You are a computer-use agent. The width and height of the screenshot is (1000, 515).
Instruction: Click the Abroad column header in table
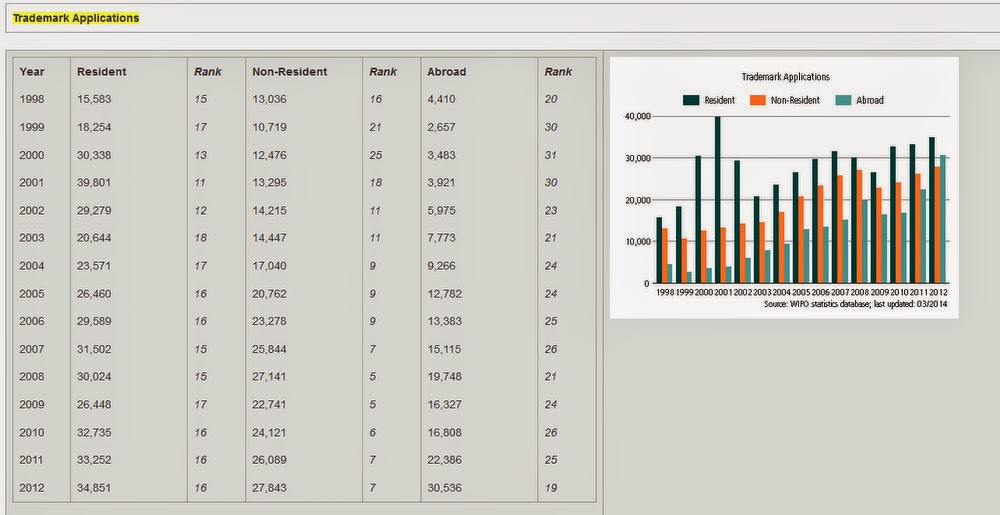pyautogui.click(x=446, y=72)
